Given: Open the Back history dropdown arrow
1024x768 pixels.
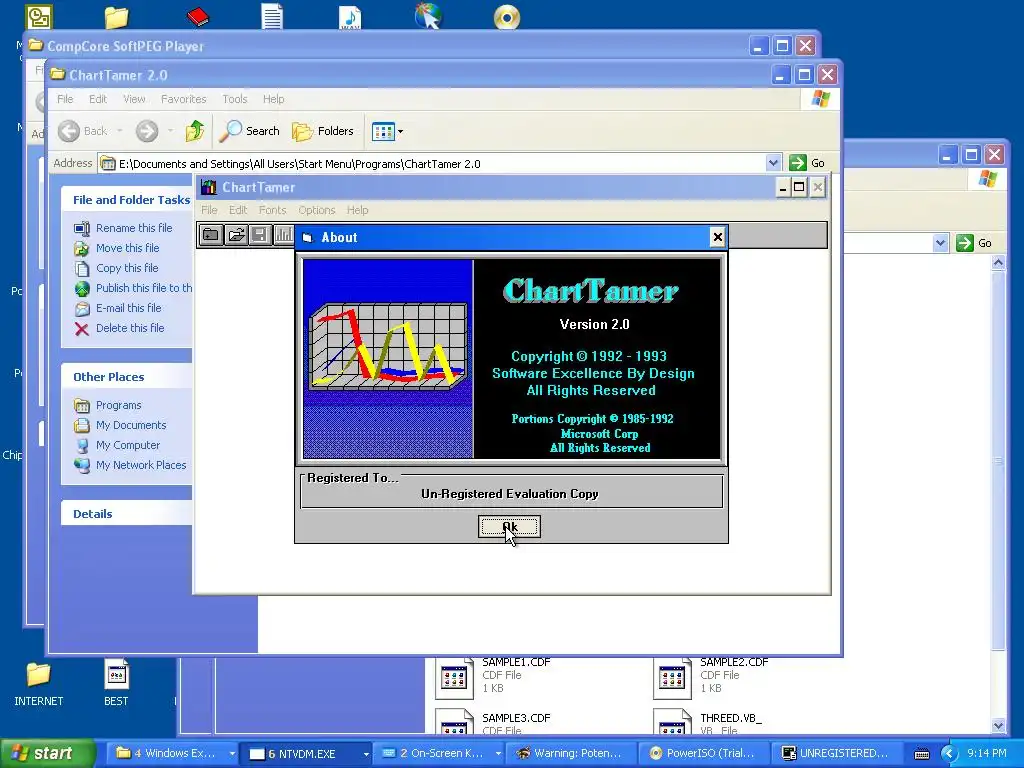Looking at the screenshot, I should tap(120, 131).
